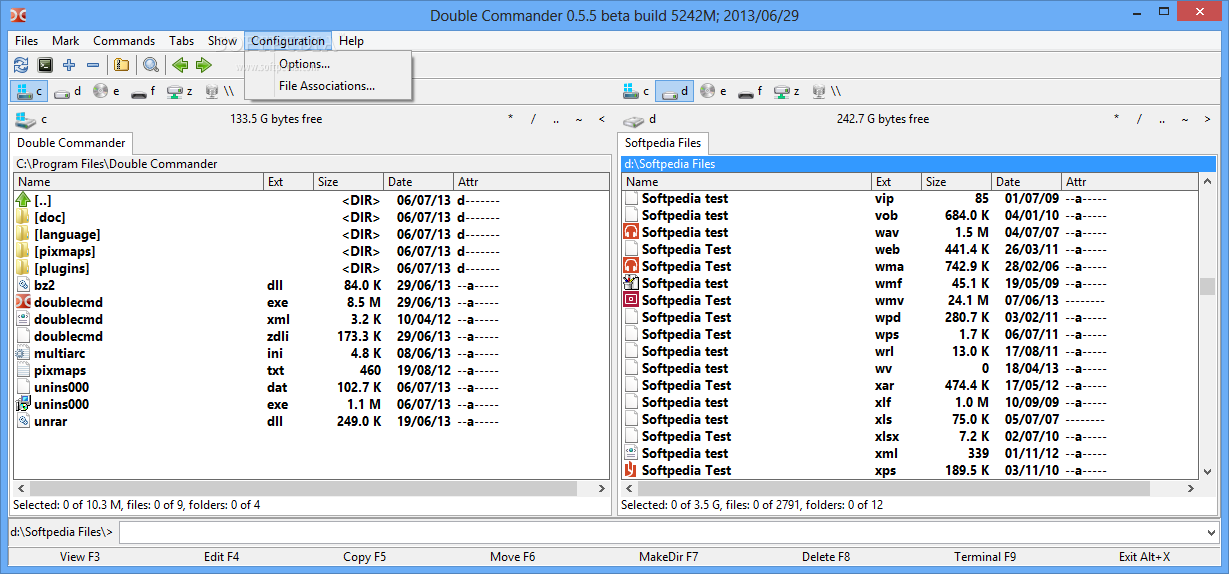The image size is (1229, 574).
Task: Select the Double Commander panel tab
Action: (x=71, y=143)
